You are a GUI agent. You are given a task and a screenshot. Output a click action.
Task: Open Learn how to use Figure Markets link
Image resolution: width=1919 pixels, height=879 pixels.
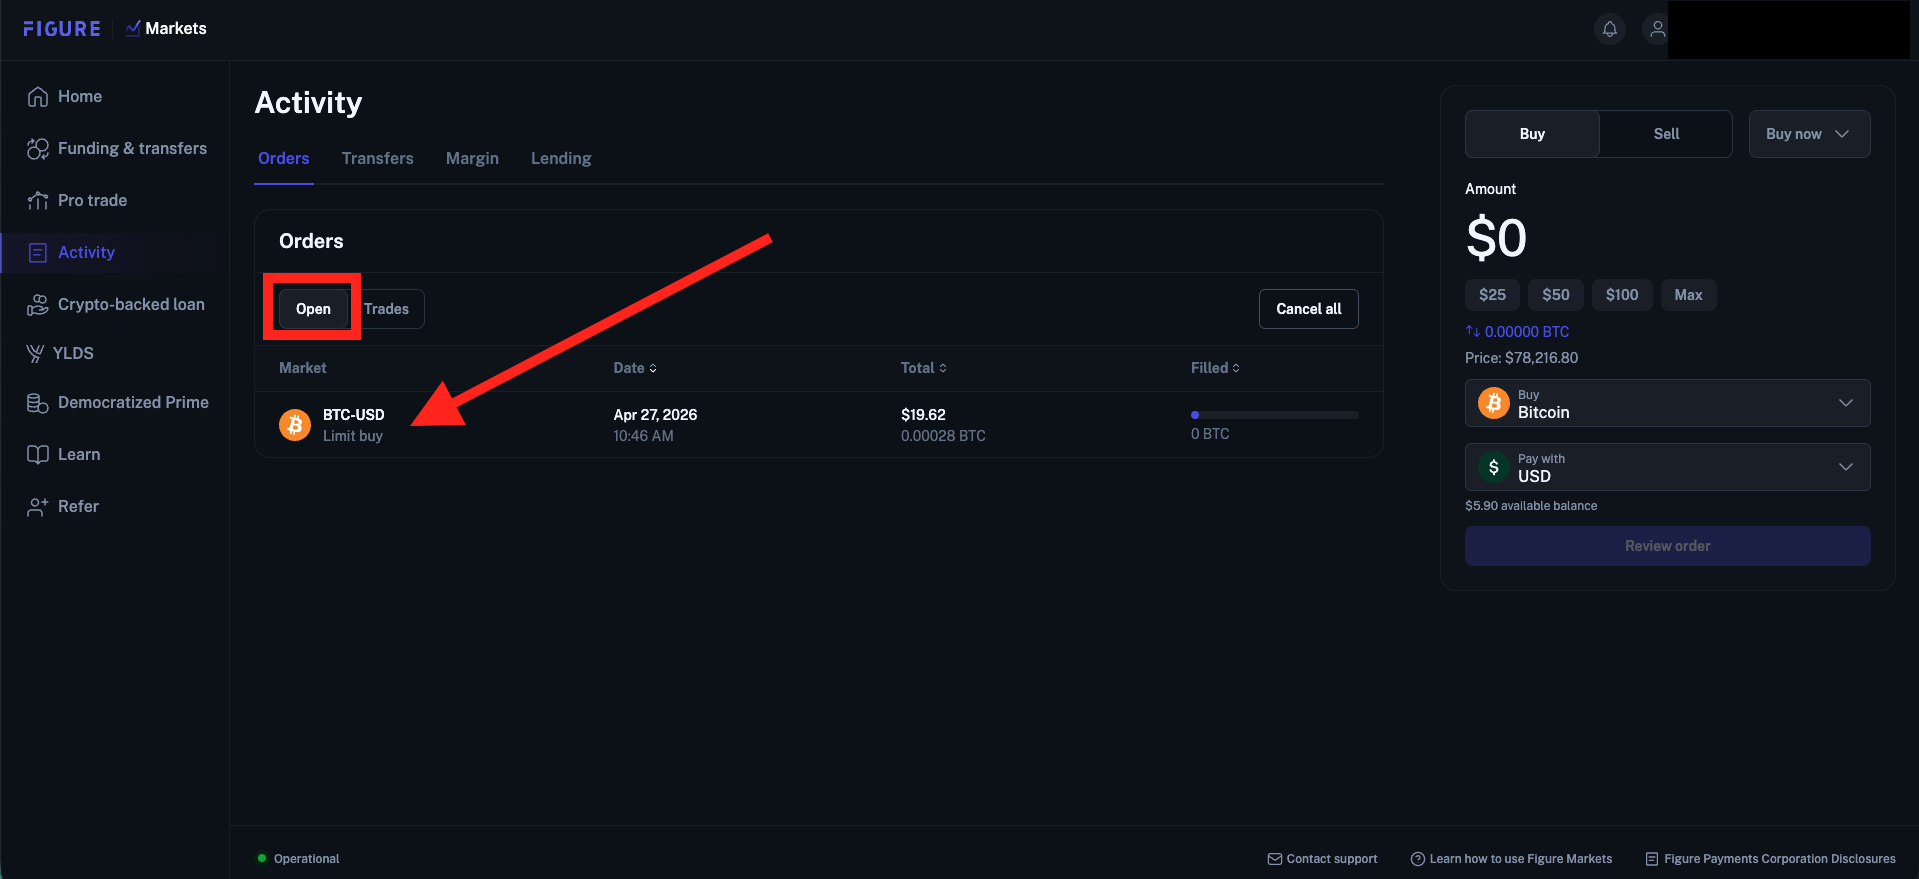[1520, 859]
